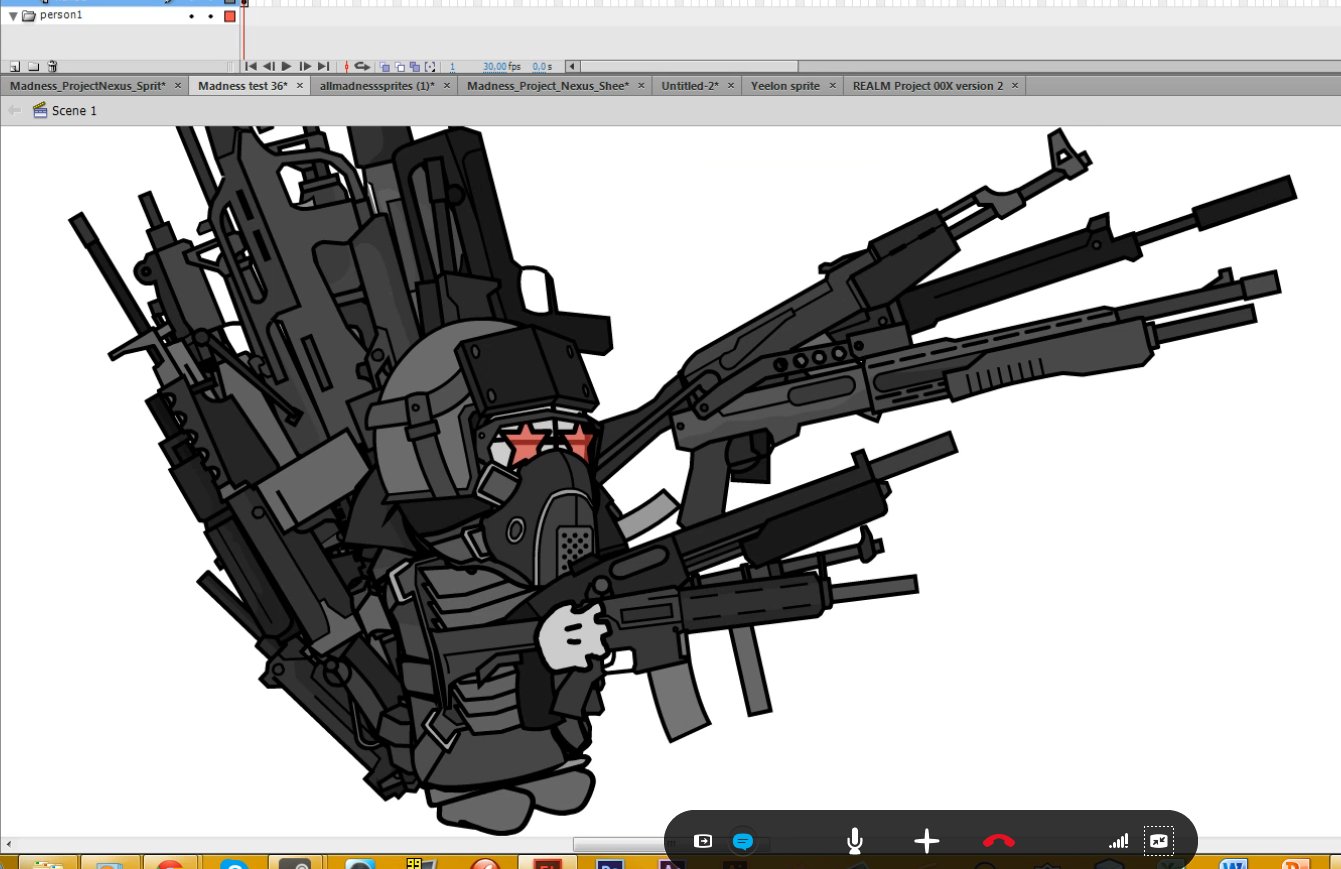Center the frame on playhead
The width and height of the screenshot is (1341, 869).
(x=347, y=67)
